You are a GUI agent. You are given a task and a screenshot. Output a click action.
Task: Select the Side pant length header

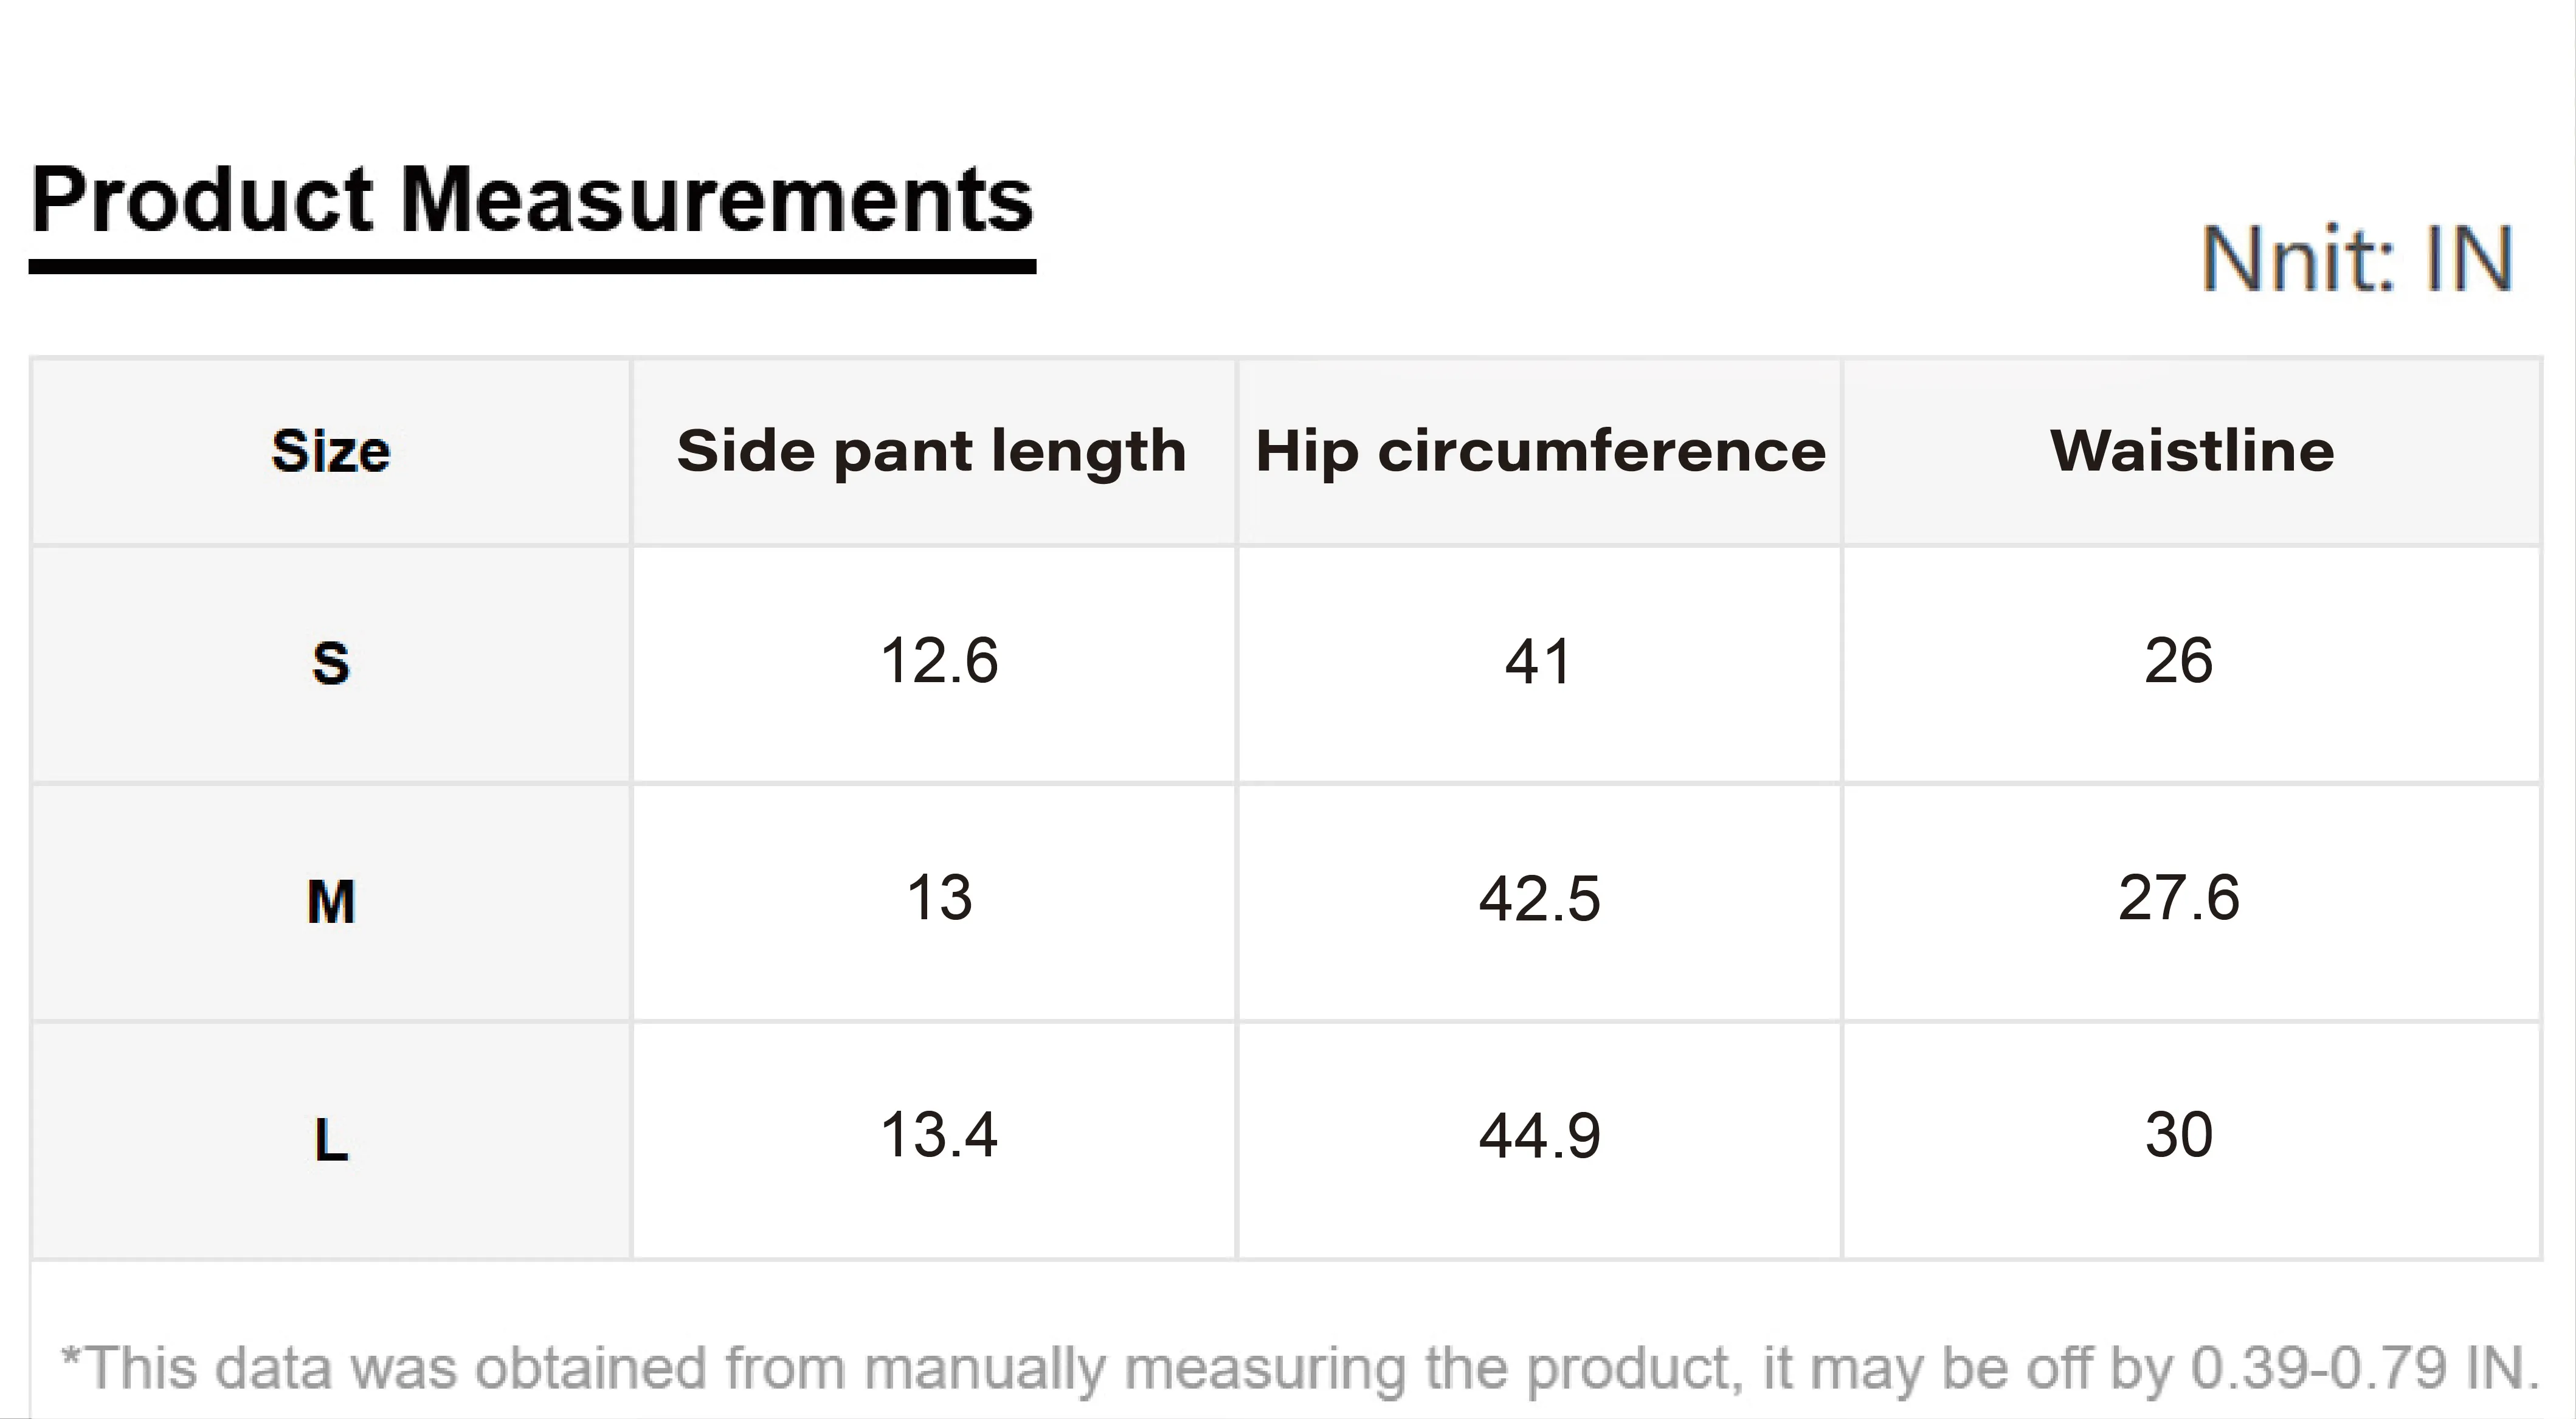coord(932,451)
